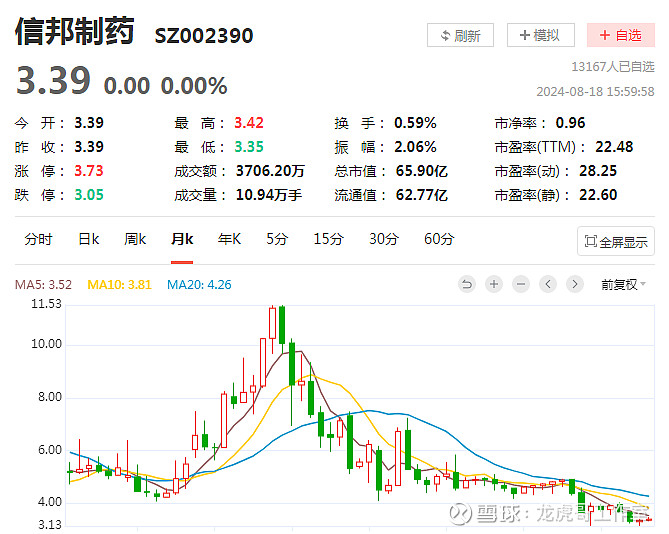The height and width of the screenshot is (534, 669).
Task: Add stock via 自选 button
Action: pos(621,35)
